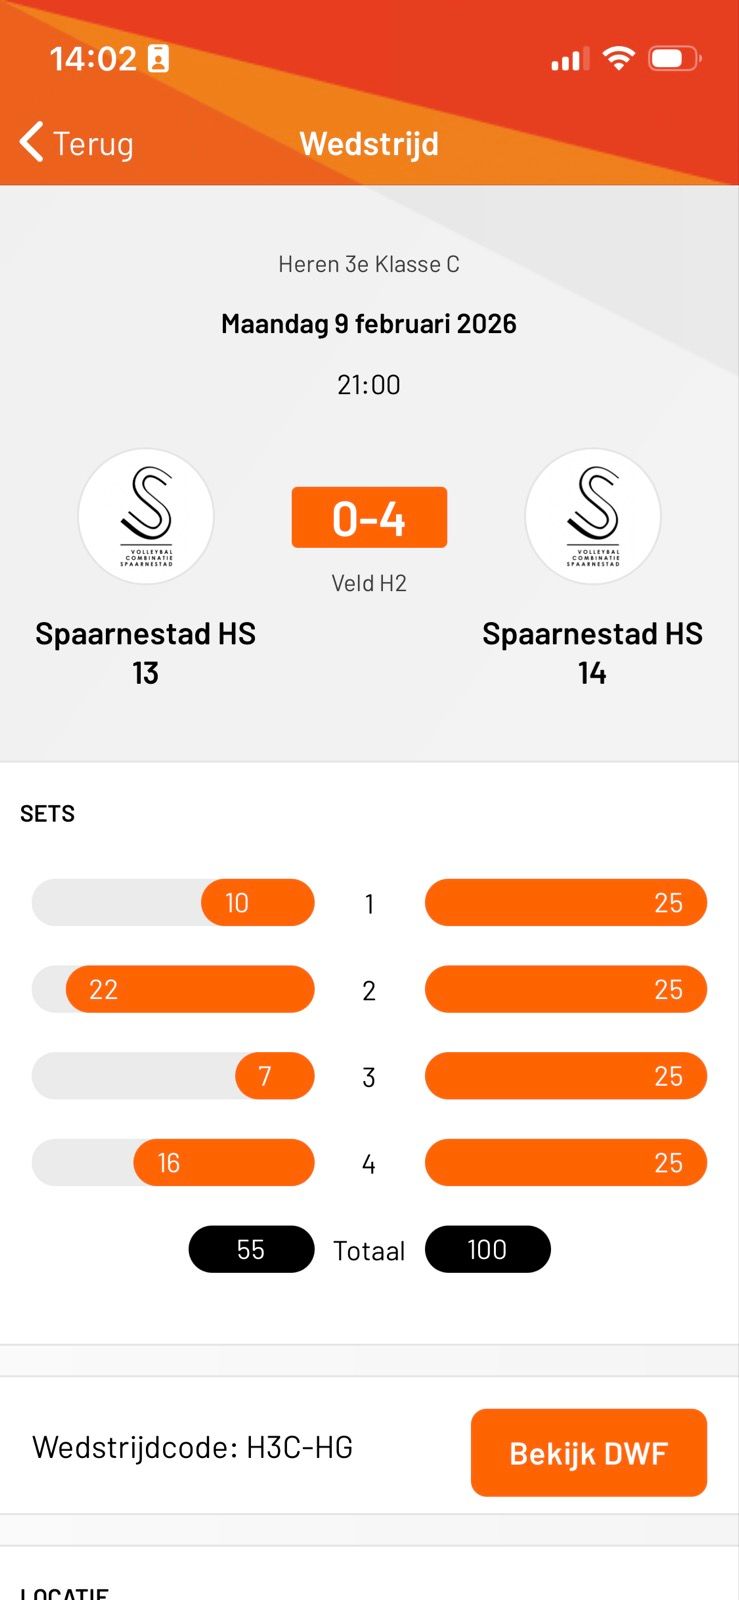Tap the Wedstrijdcode H3C-HG text

pos(192,1447)
